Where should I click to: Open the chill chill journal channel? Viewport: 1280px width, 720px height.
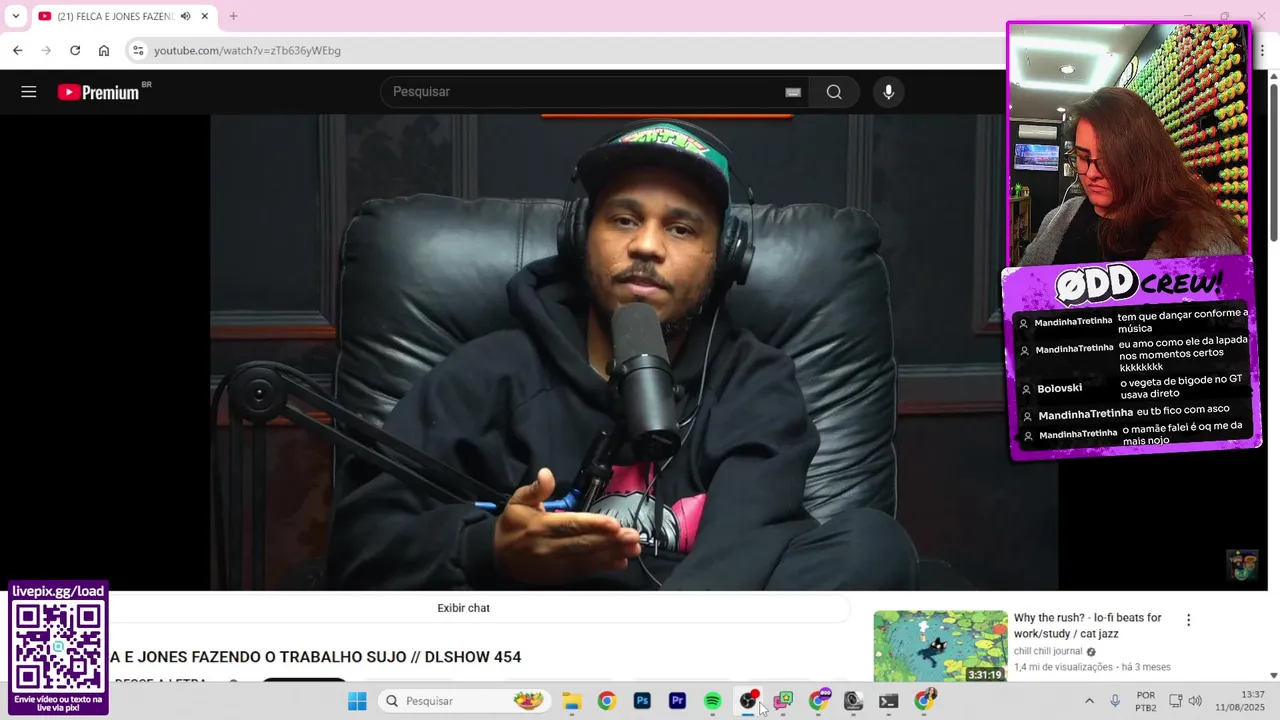(x=1048, y=651)
